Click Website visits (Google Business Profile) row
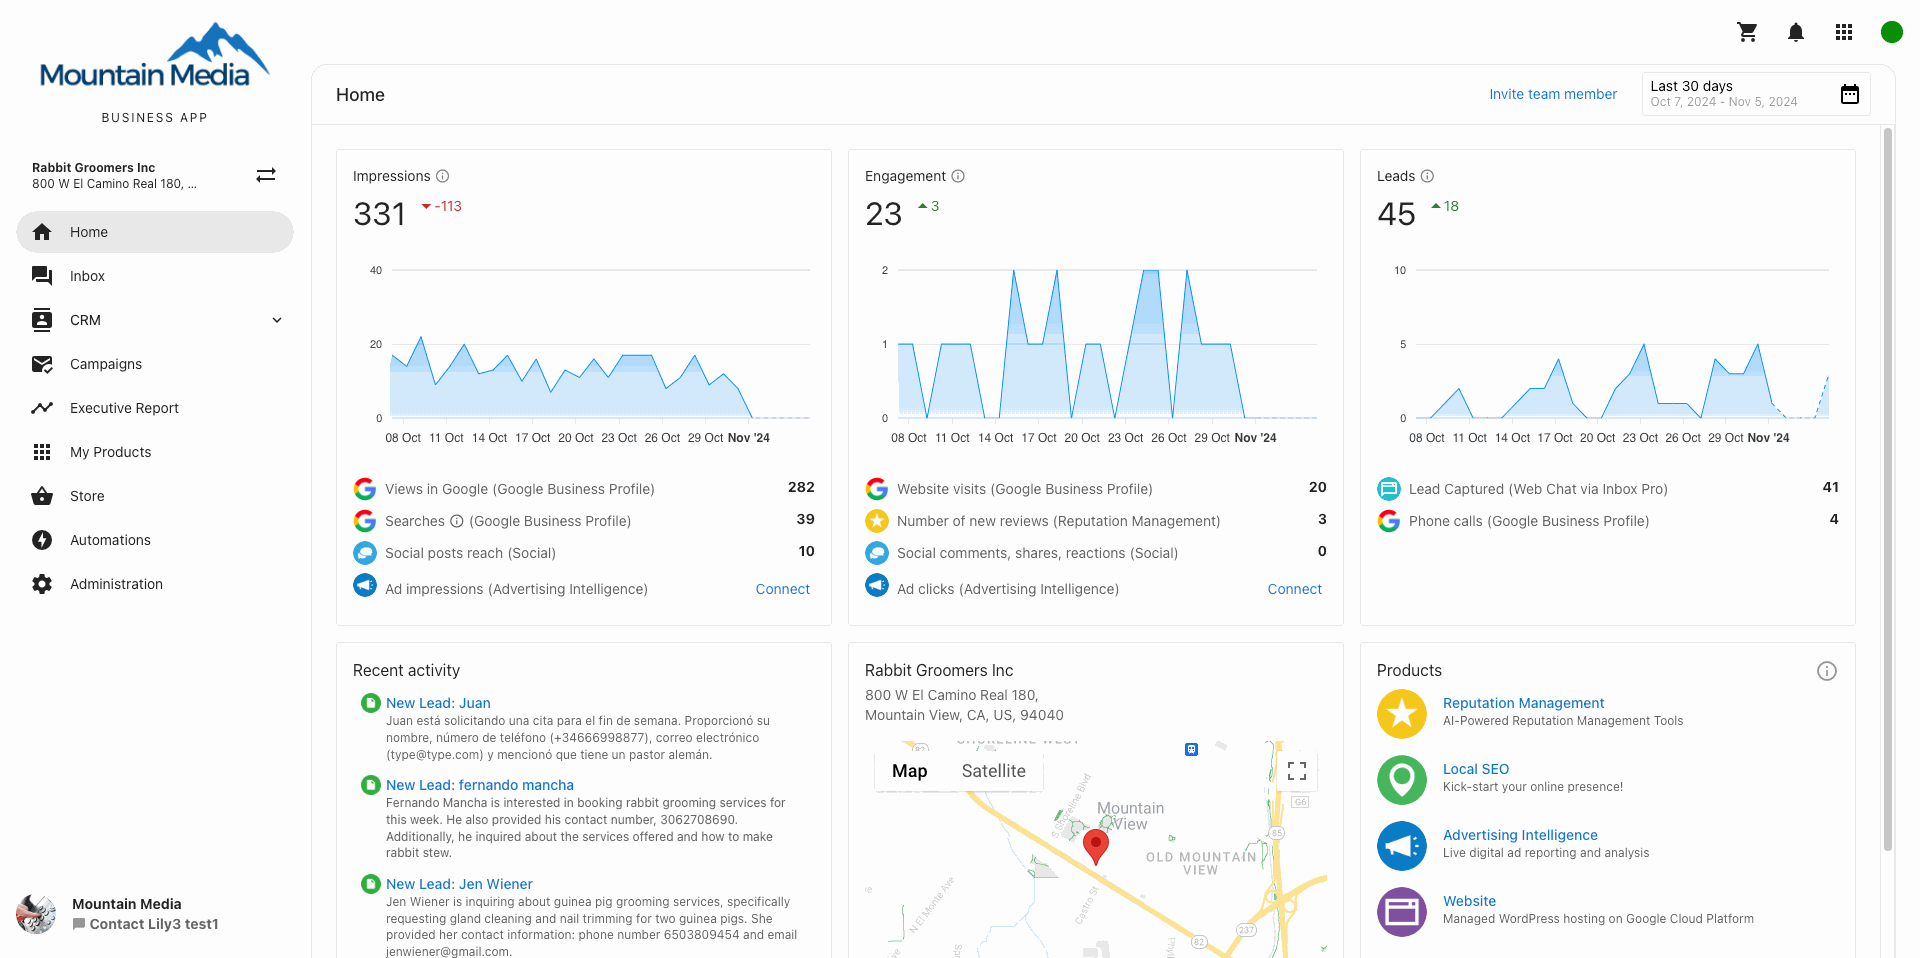 click(1096, 489)
